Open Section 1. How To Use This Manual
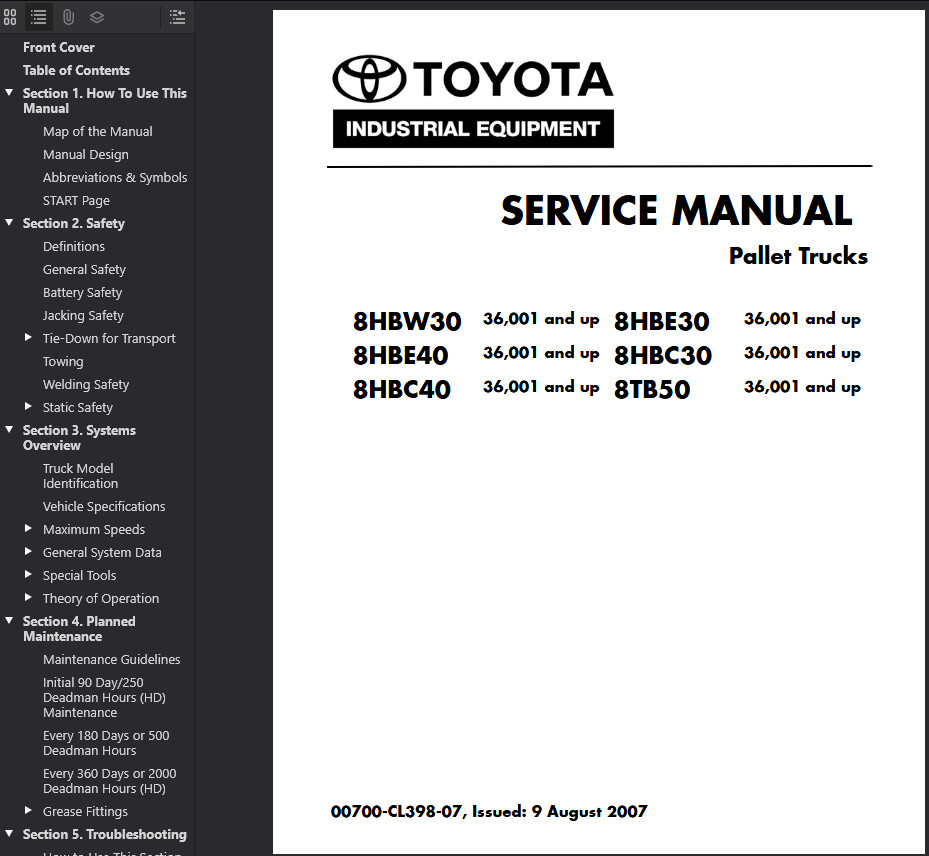The image size is (929, 856). tap(104, 101)
